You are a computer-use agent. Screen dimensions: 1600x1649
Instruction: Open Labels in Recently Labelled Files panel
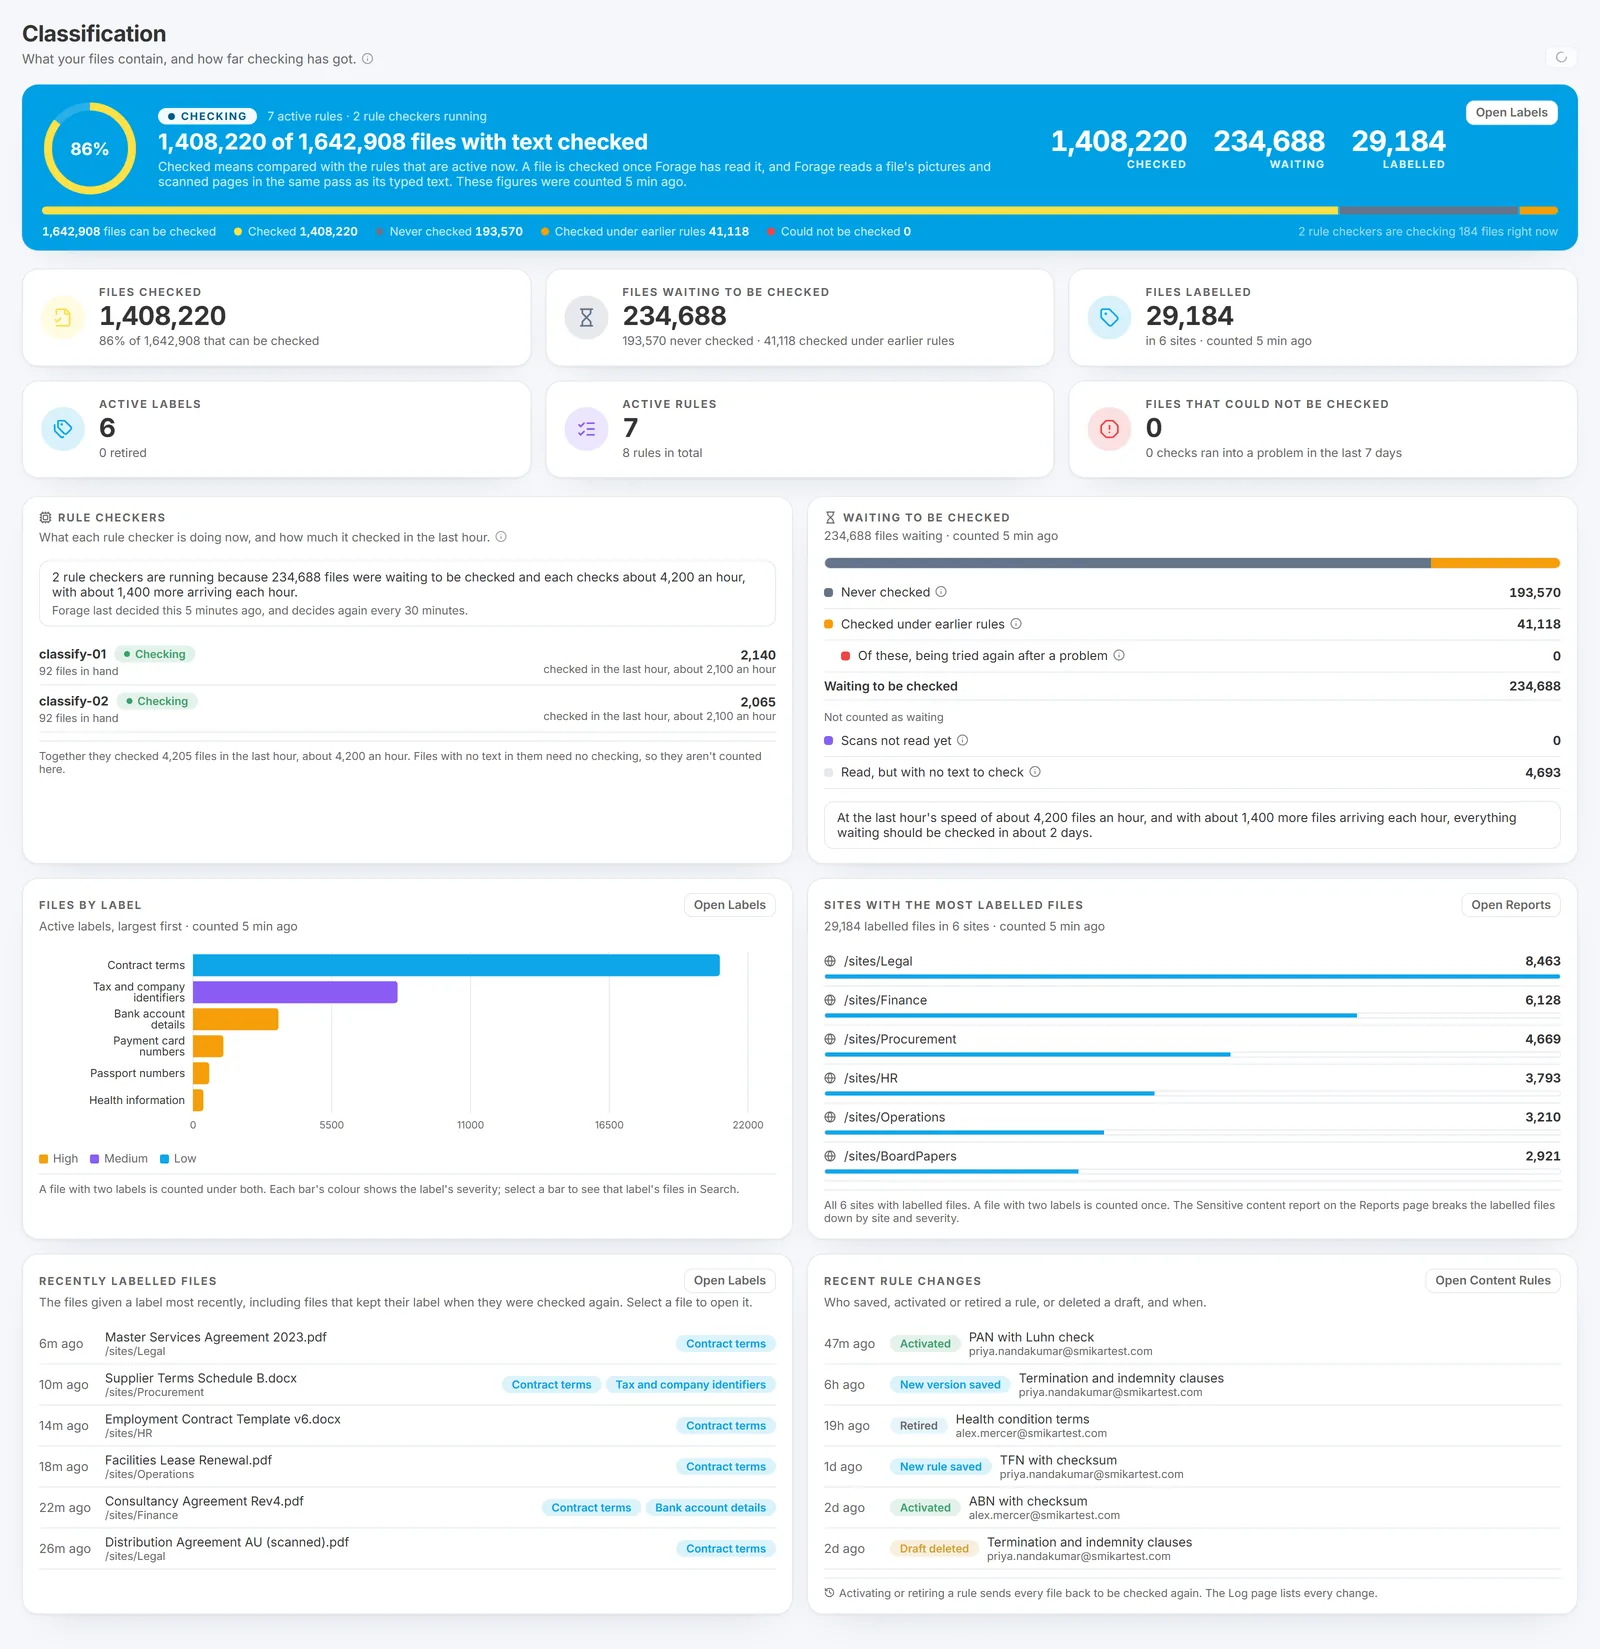(x=730, y=1281)
